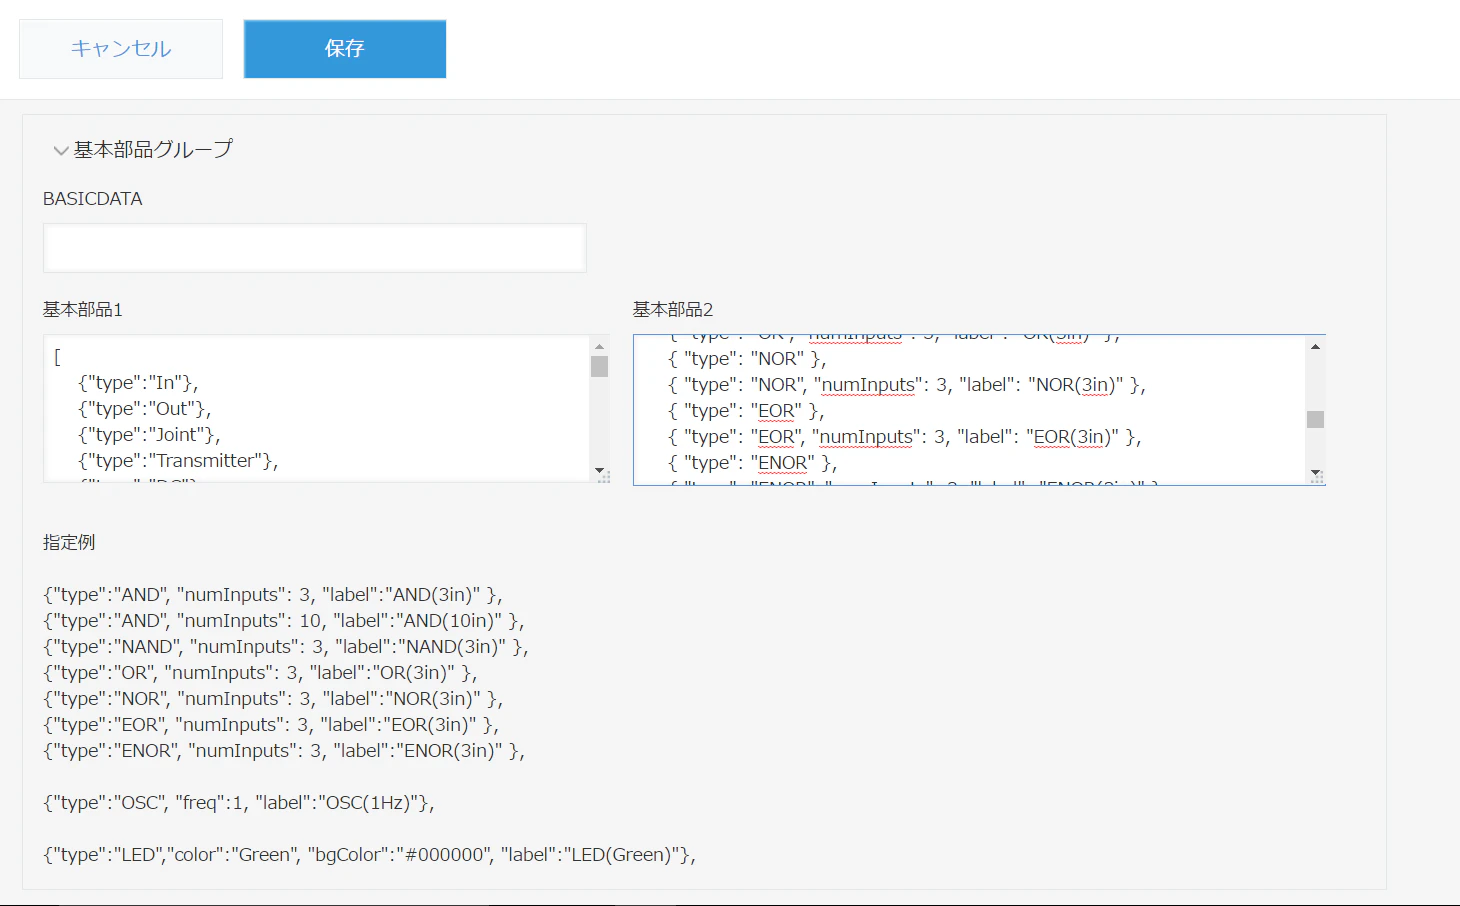Image resolution: width=1460 pixels, height=906 pixels.
Task: Click the 基本部品2 scrollbar thumb
Action: [1316, 419]
